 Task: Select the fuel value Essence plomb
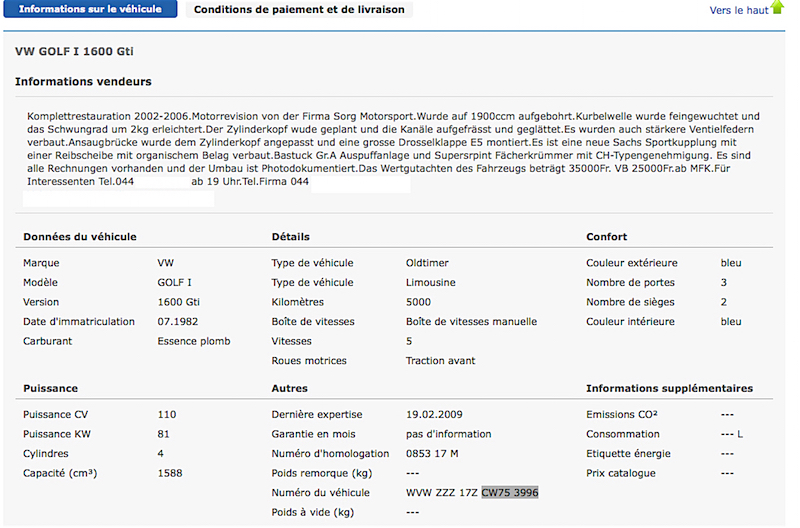pyautogui.click(x=193, y=341)
